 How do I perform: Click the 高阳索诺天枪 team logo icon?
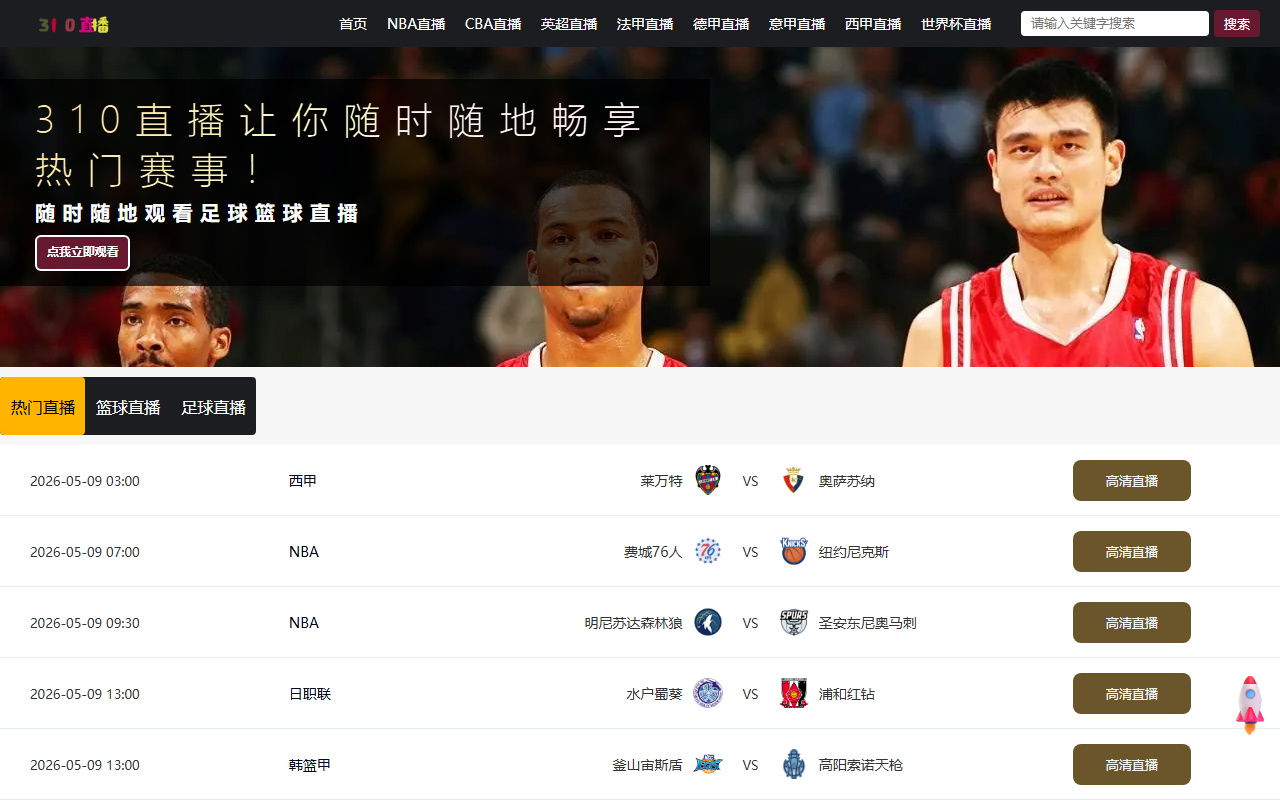click(x=793, y=765)
